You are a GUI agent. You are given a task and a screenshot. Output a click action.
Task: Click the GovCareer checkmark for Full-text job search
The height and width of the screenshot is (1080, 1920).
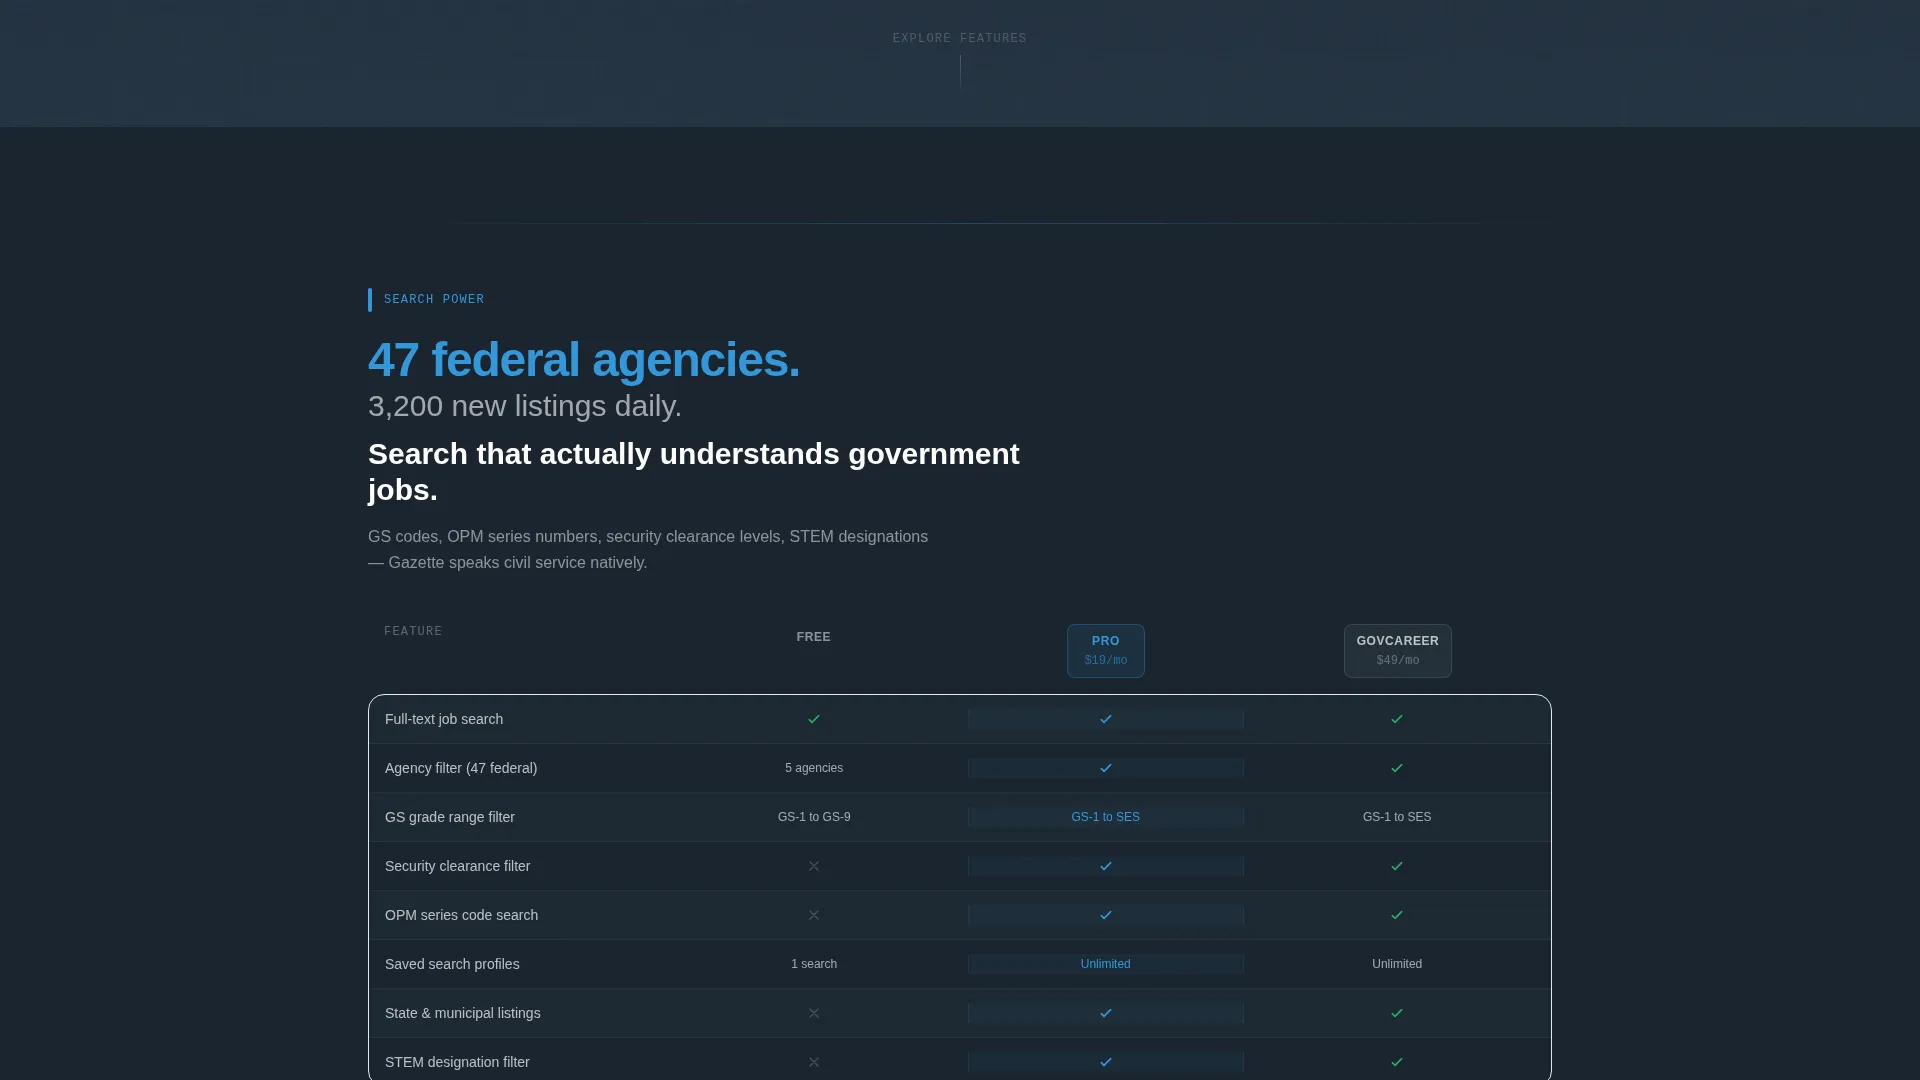(1397, 719)
